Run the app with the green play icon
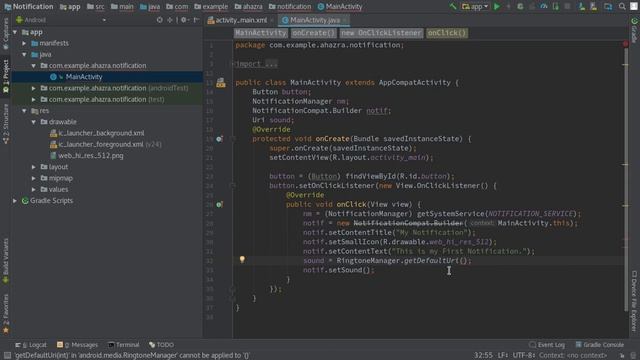This screenshot has height=360, width=640. [x=497, y=7]
